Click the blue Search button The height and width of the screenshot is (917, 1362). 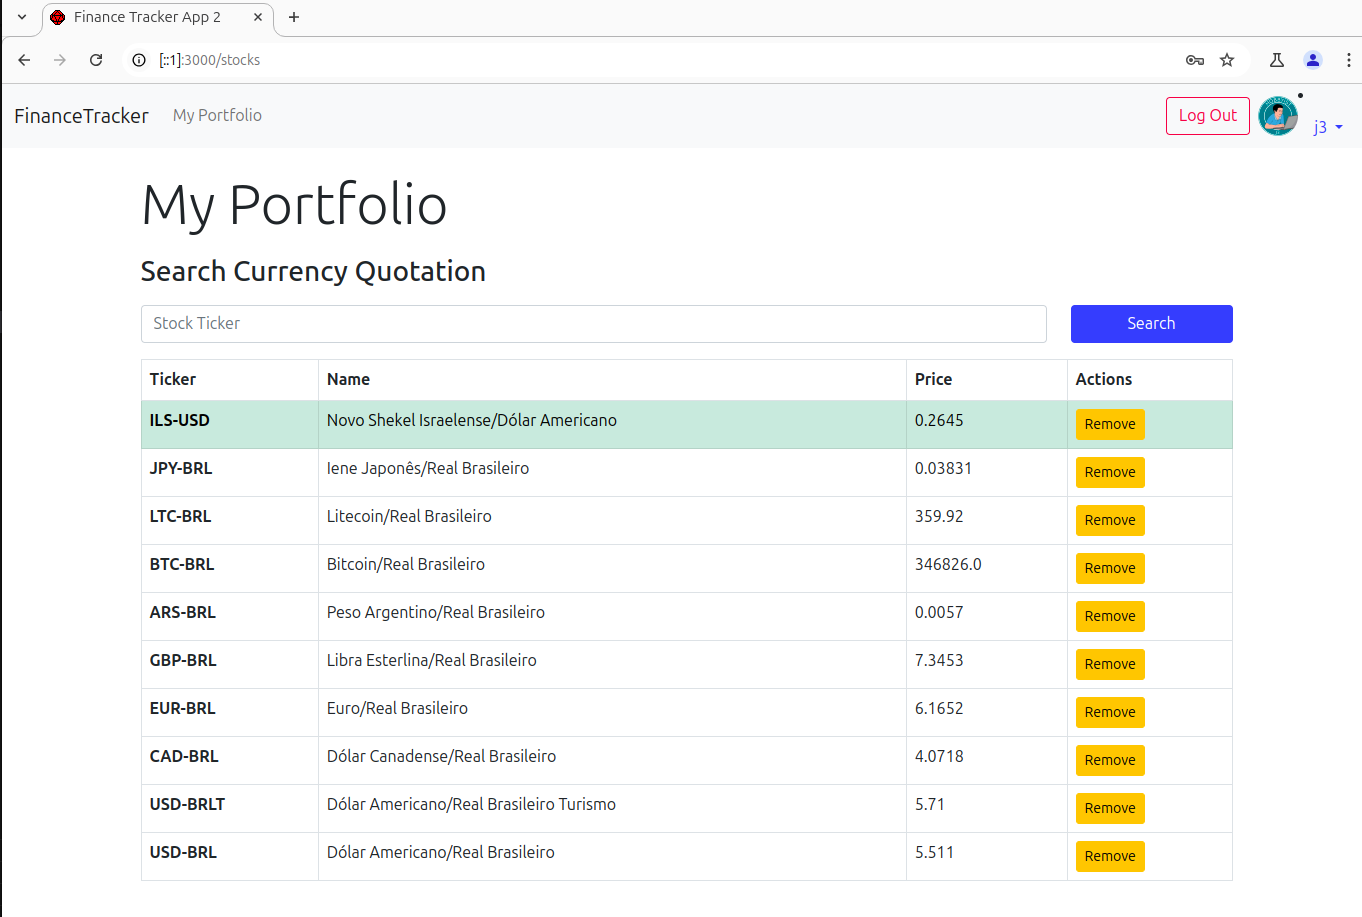coord(1152,324)
